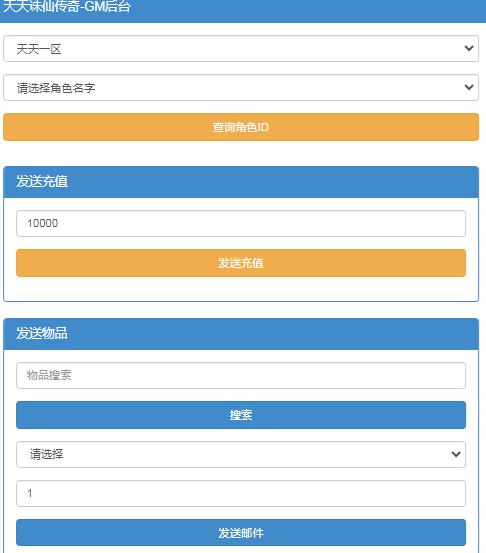Click the 天天诛仙传奇-GM后台 page title
This screenshot has height=553, width=486.
click(x=67, y=6)
